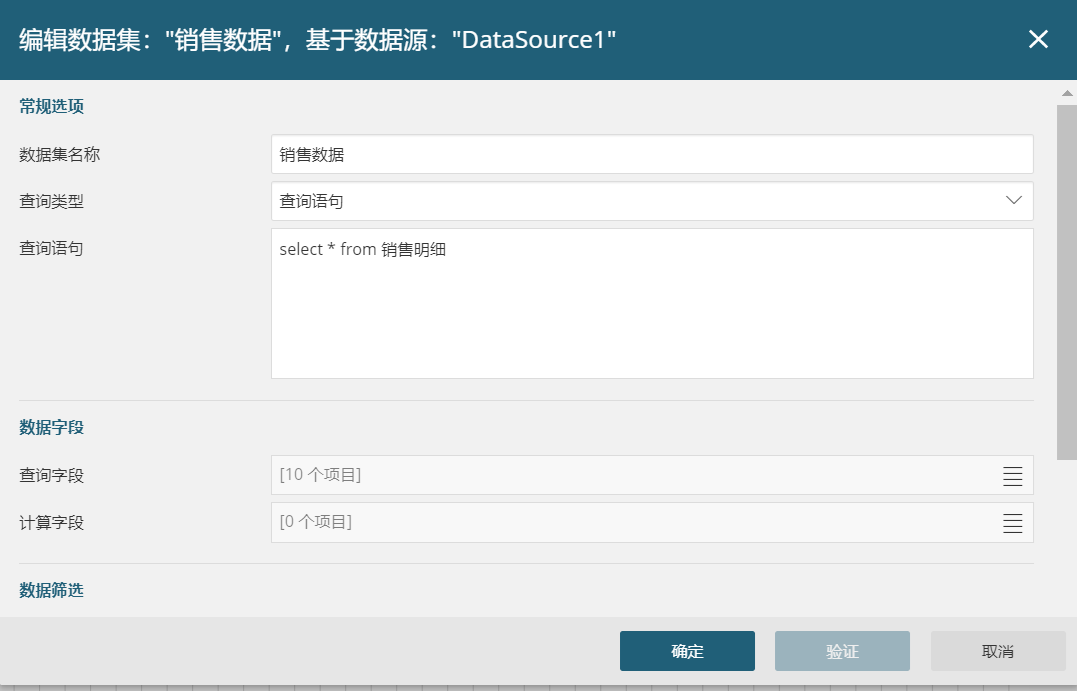Click into the 数据集名称 text field

pyautogui.click(x=651, y=155)
